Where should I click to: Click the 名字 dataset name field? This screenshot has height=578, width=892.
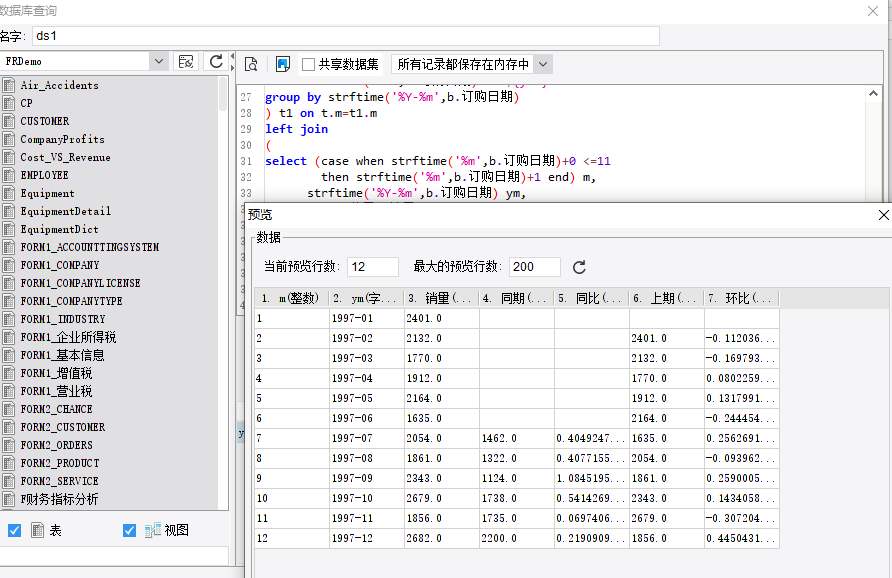tap(346, 36)
